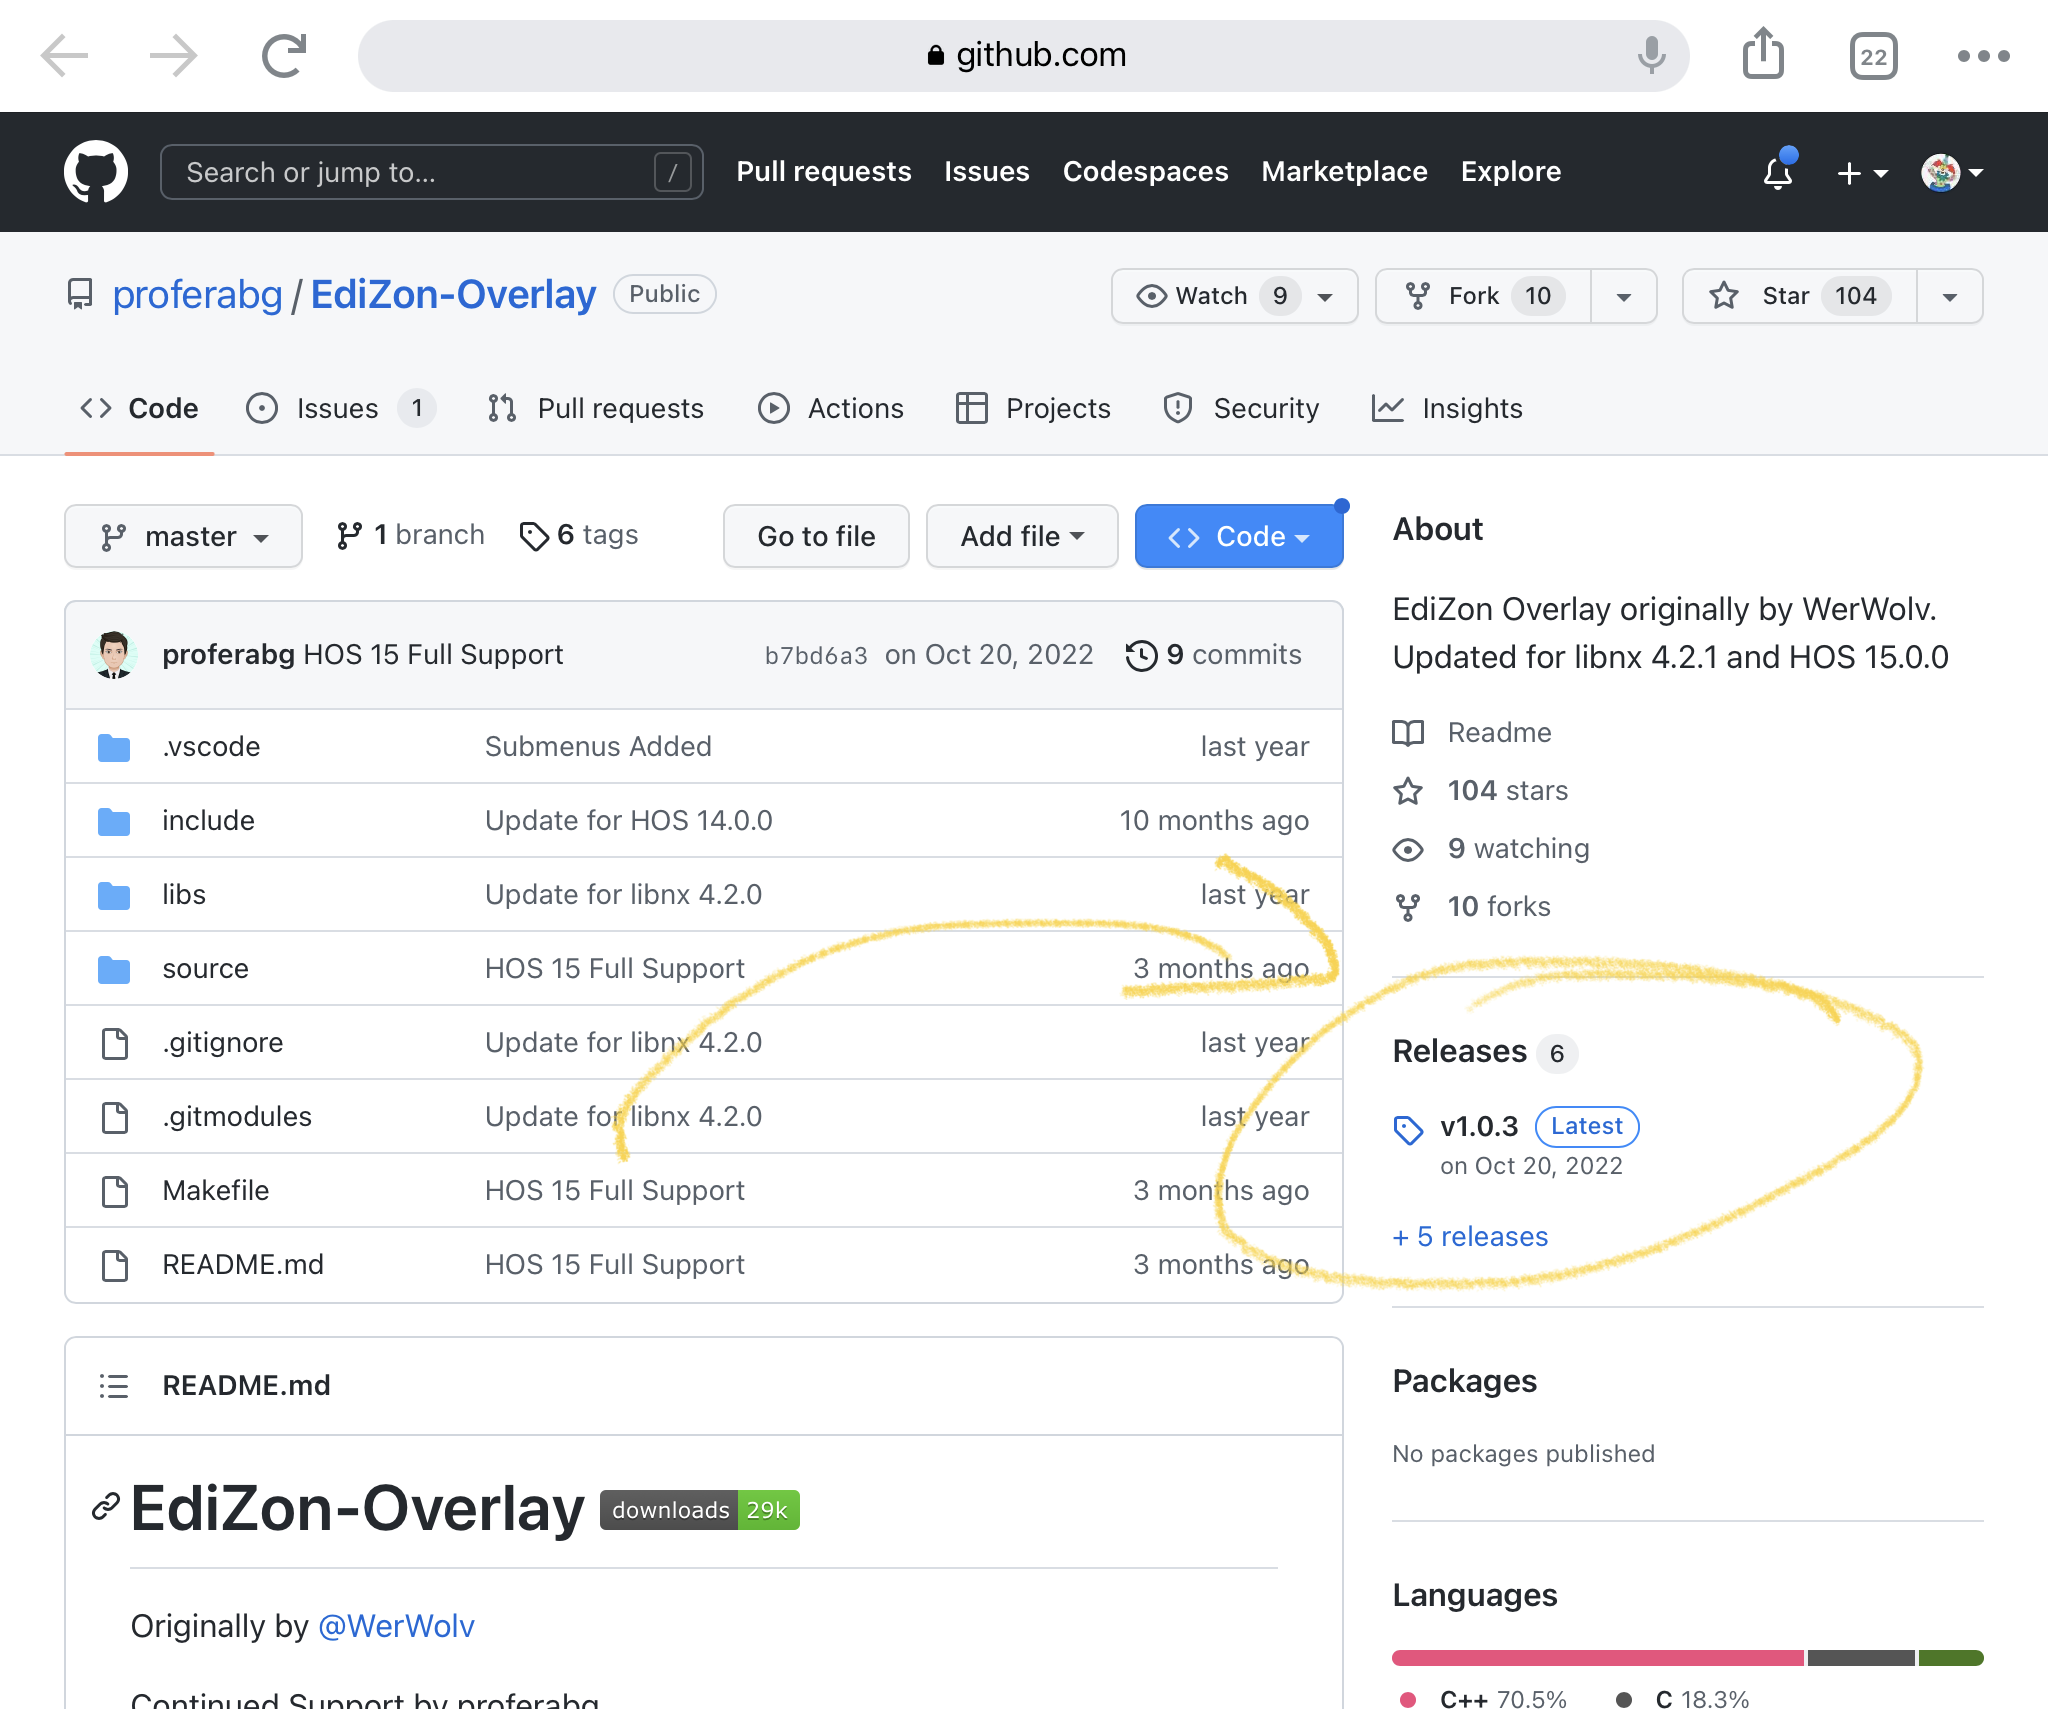Click the tags icon next to 6 tags
This screenshot has width=2048, height=1709.
point(534,536)
